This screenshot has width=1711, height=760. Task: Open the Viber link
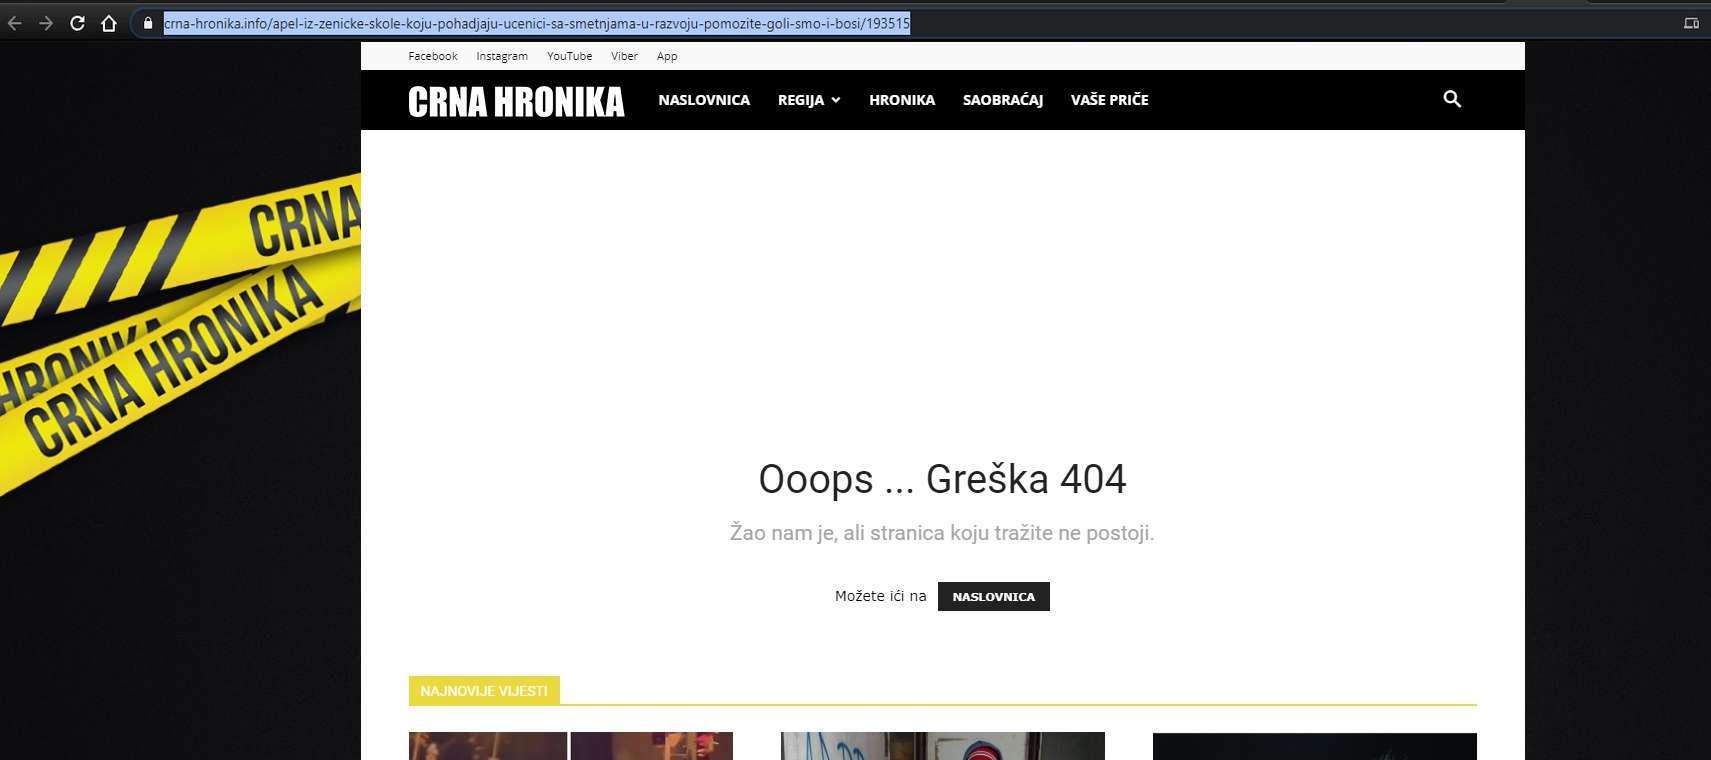[624, 56]
